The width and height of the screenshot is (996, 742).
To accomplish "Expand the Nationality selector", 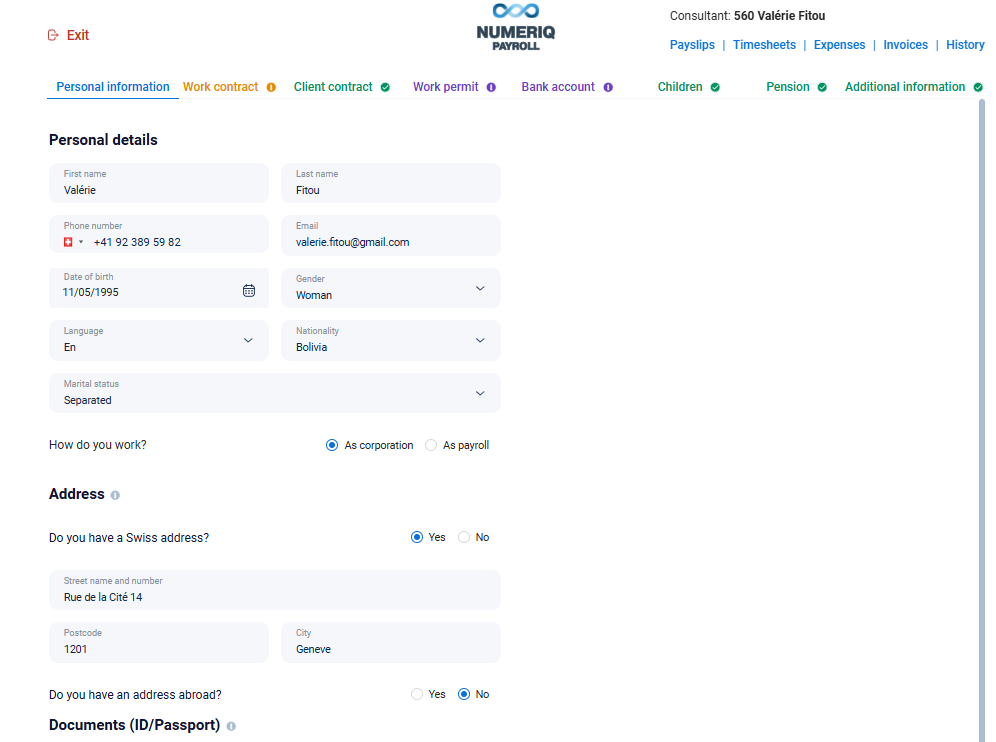I will (479, 340).
